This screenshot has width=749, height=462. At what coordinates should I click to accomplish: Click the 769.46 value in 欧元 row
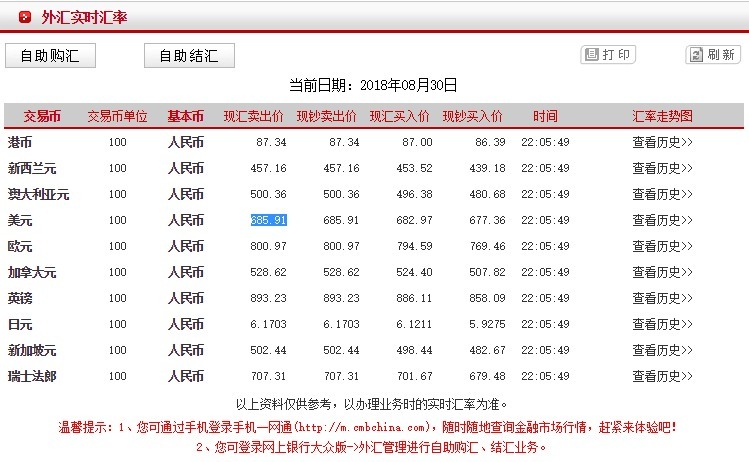point(487,247)
